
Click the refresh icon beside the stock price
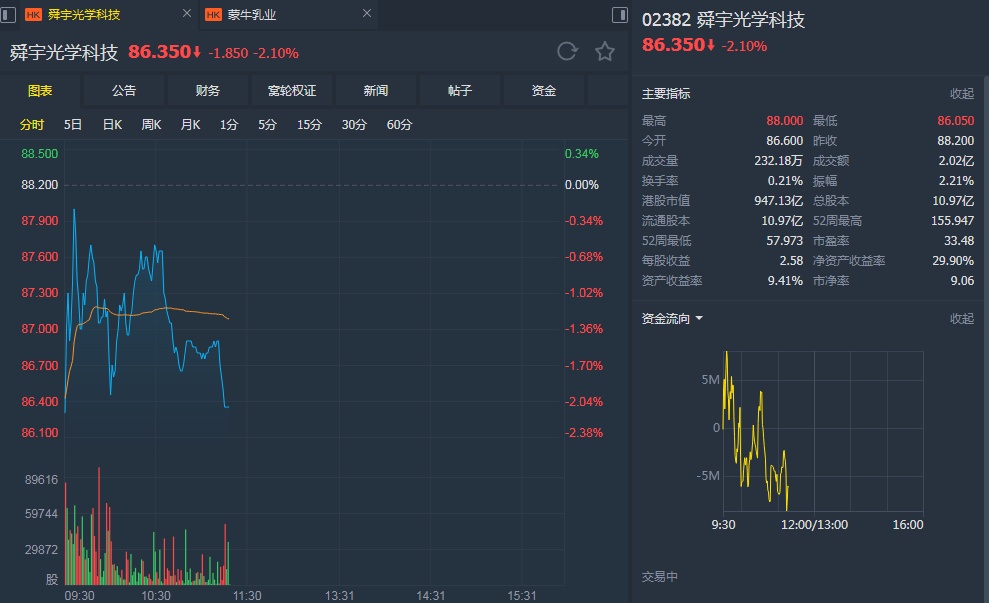pyautogui.click(x=567, y=52)
